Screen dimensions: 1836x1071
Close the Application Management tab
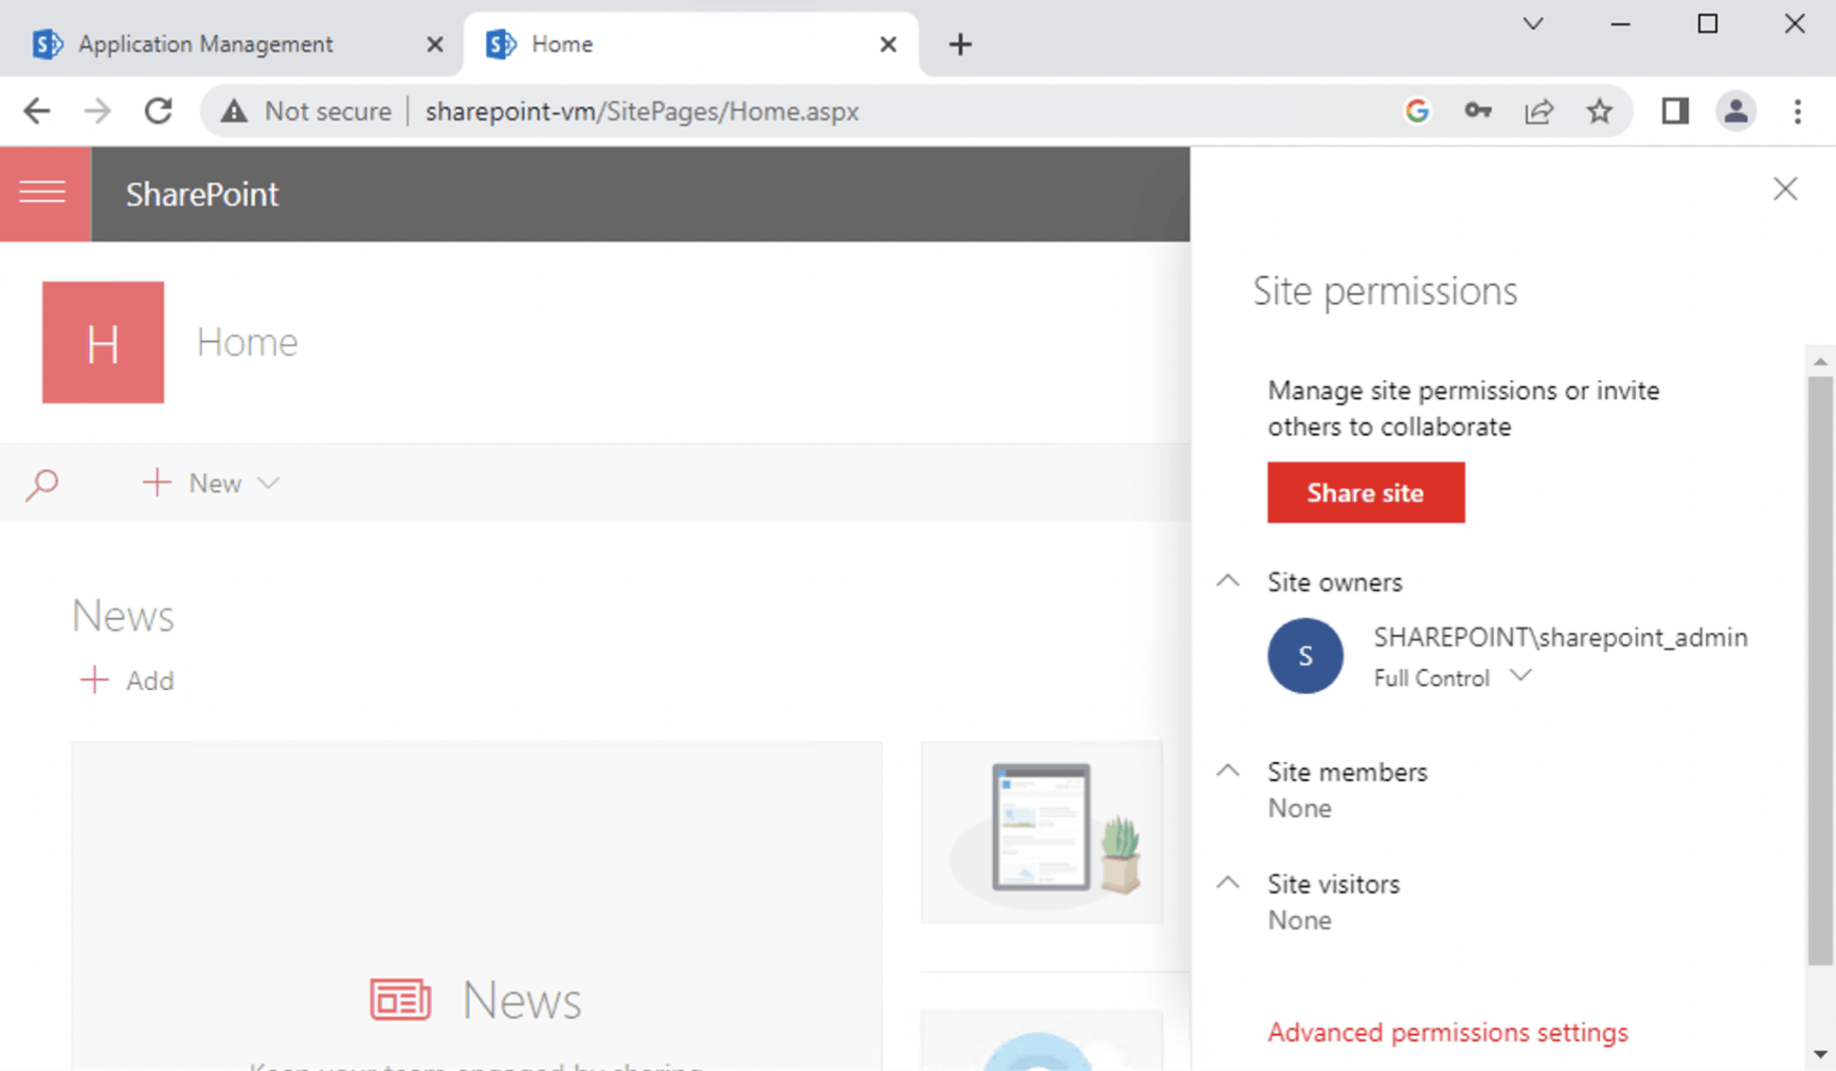click(435, 44)
